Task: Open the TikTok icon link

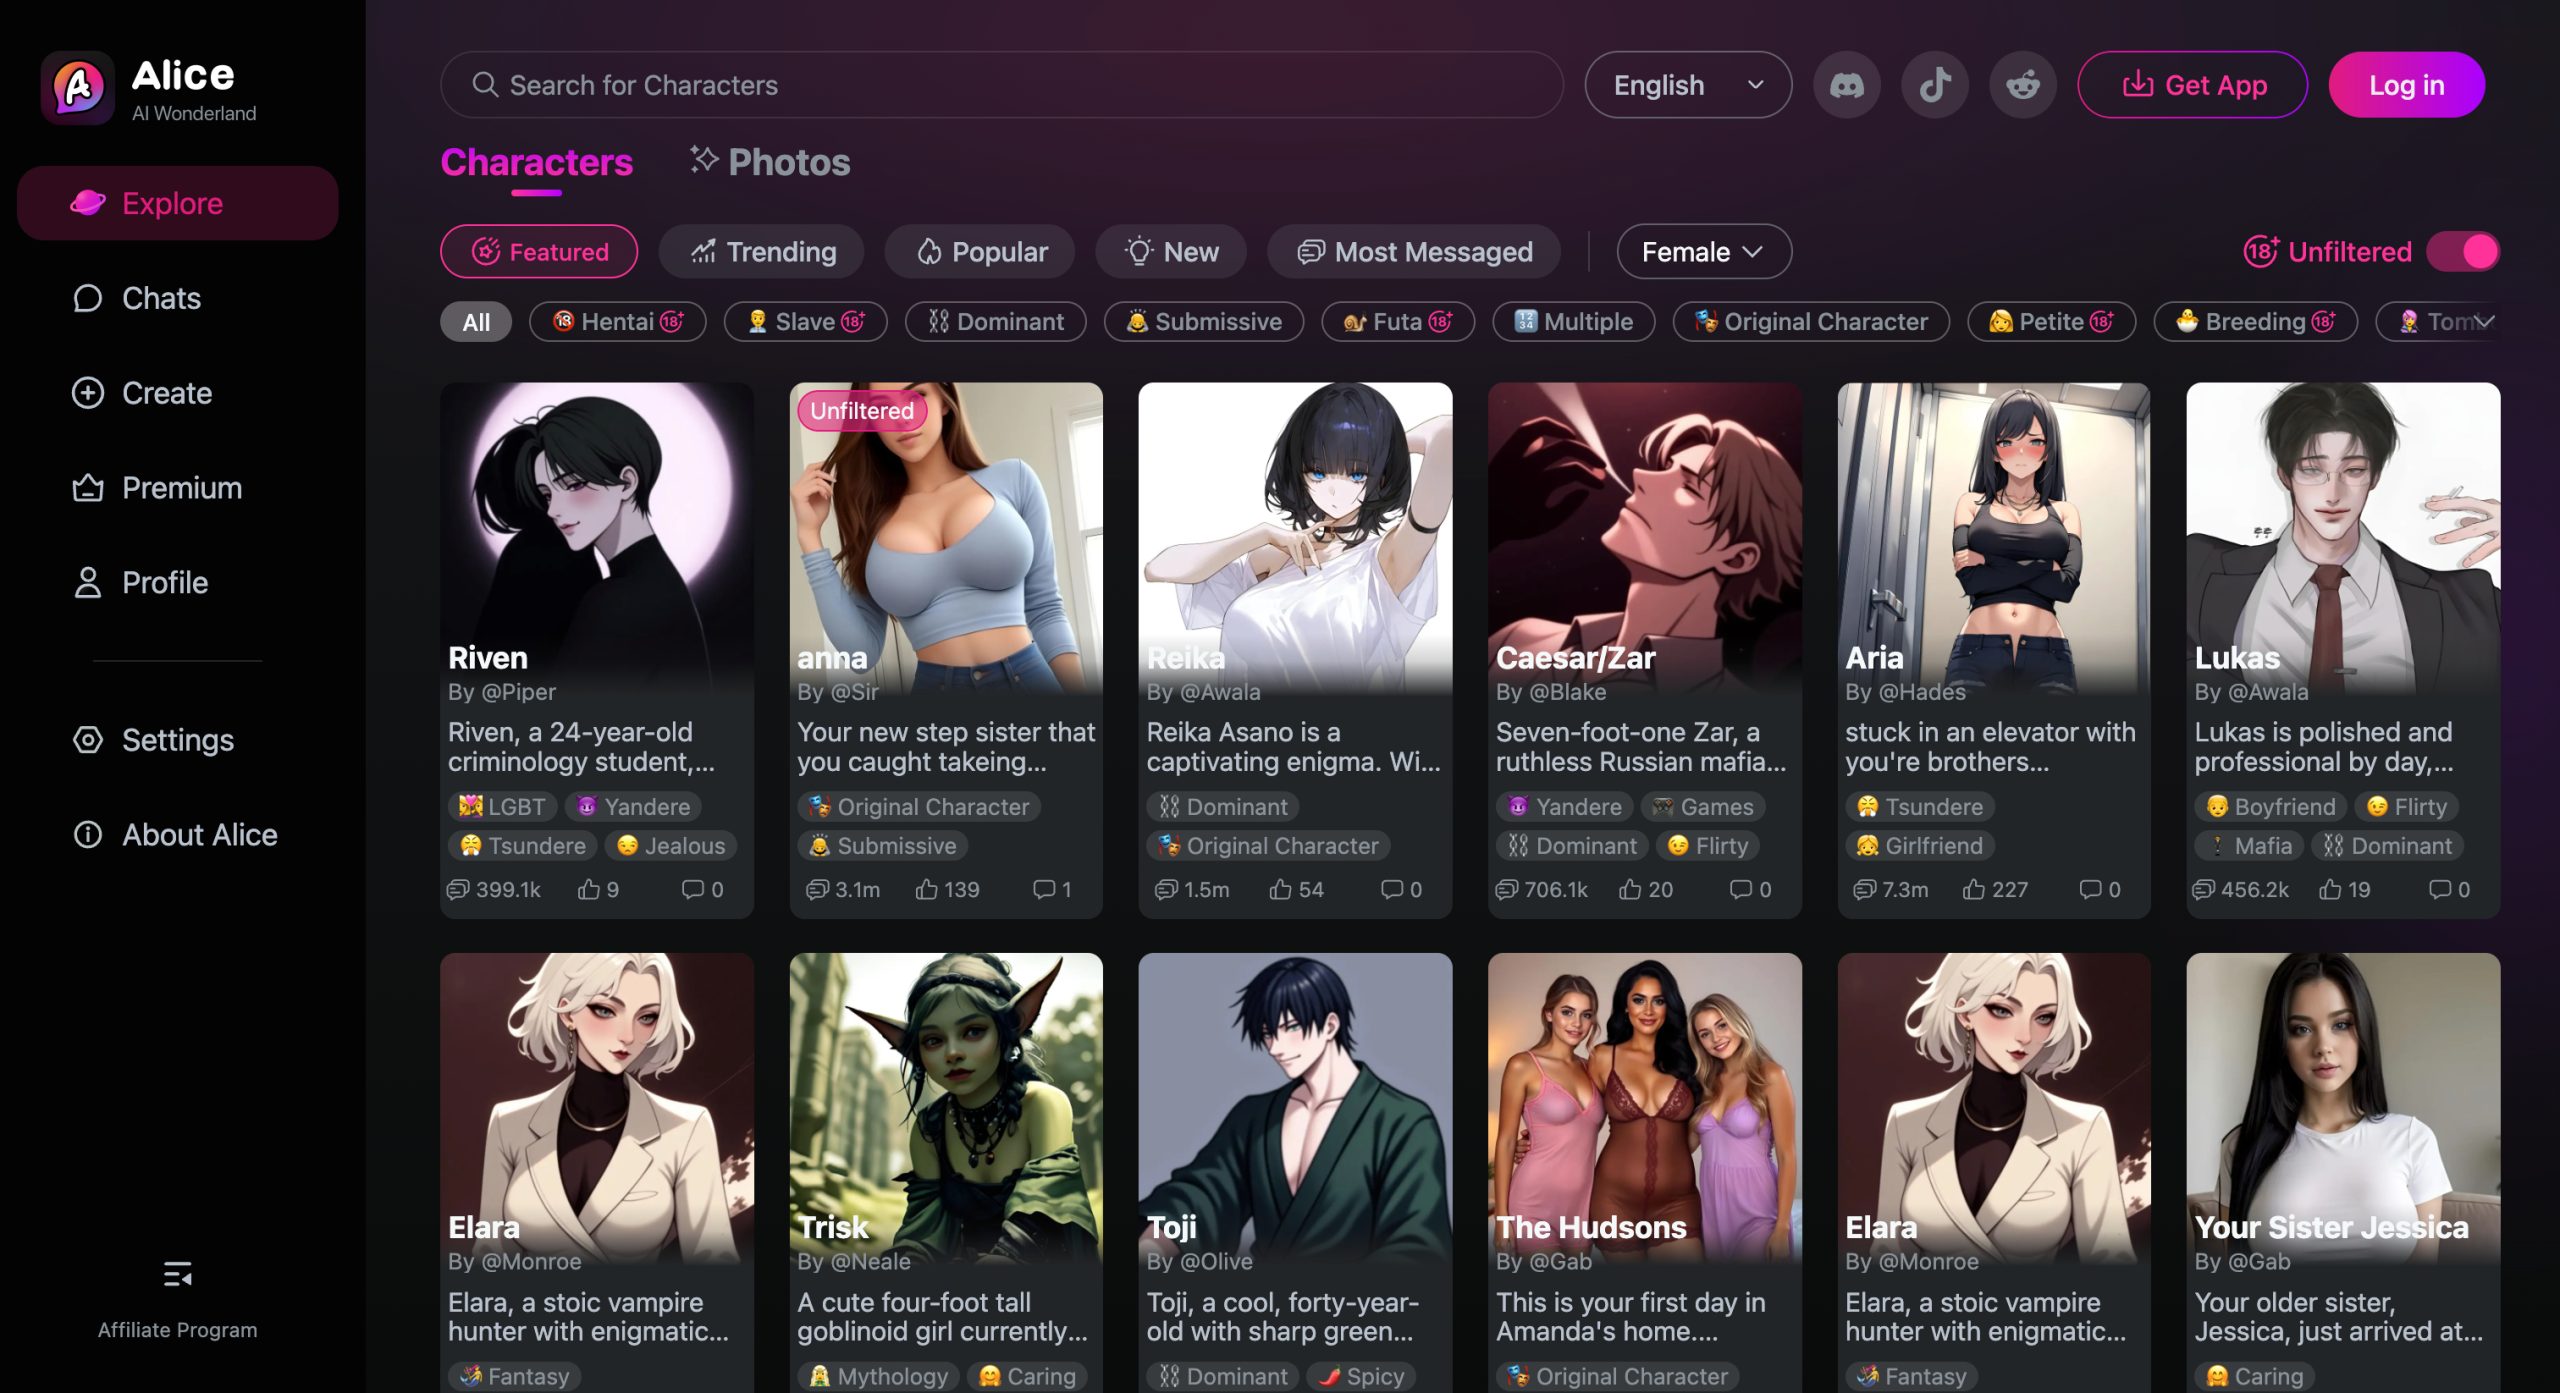Action: (1934, 85)
